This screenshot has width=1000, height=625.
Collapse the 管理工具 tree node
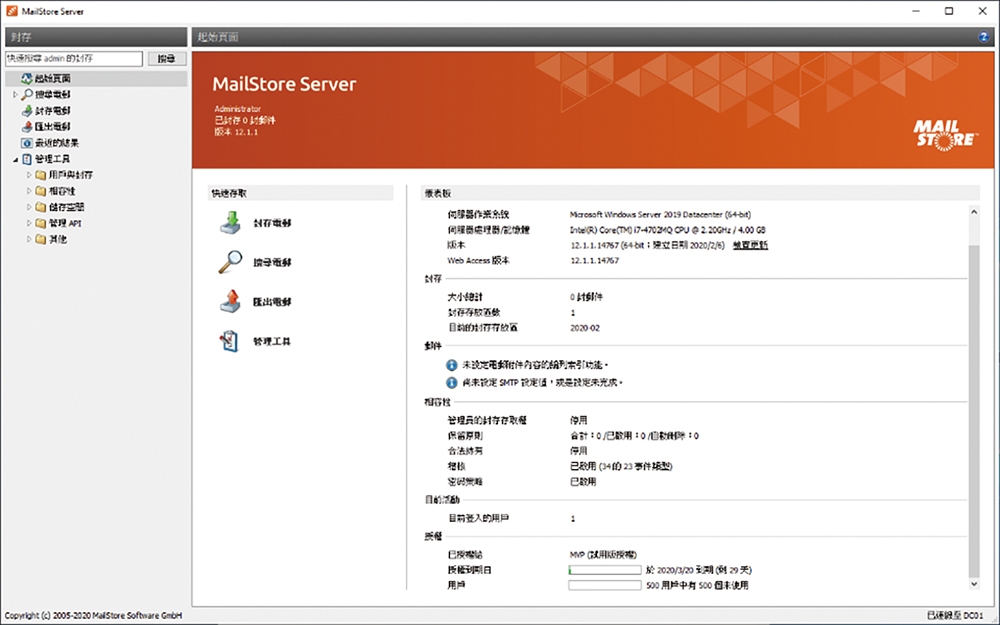click(x=15, y=159)
